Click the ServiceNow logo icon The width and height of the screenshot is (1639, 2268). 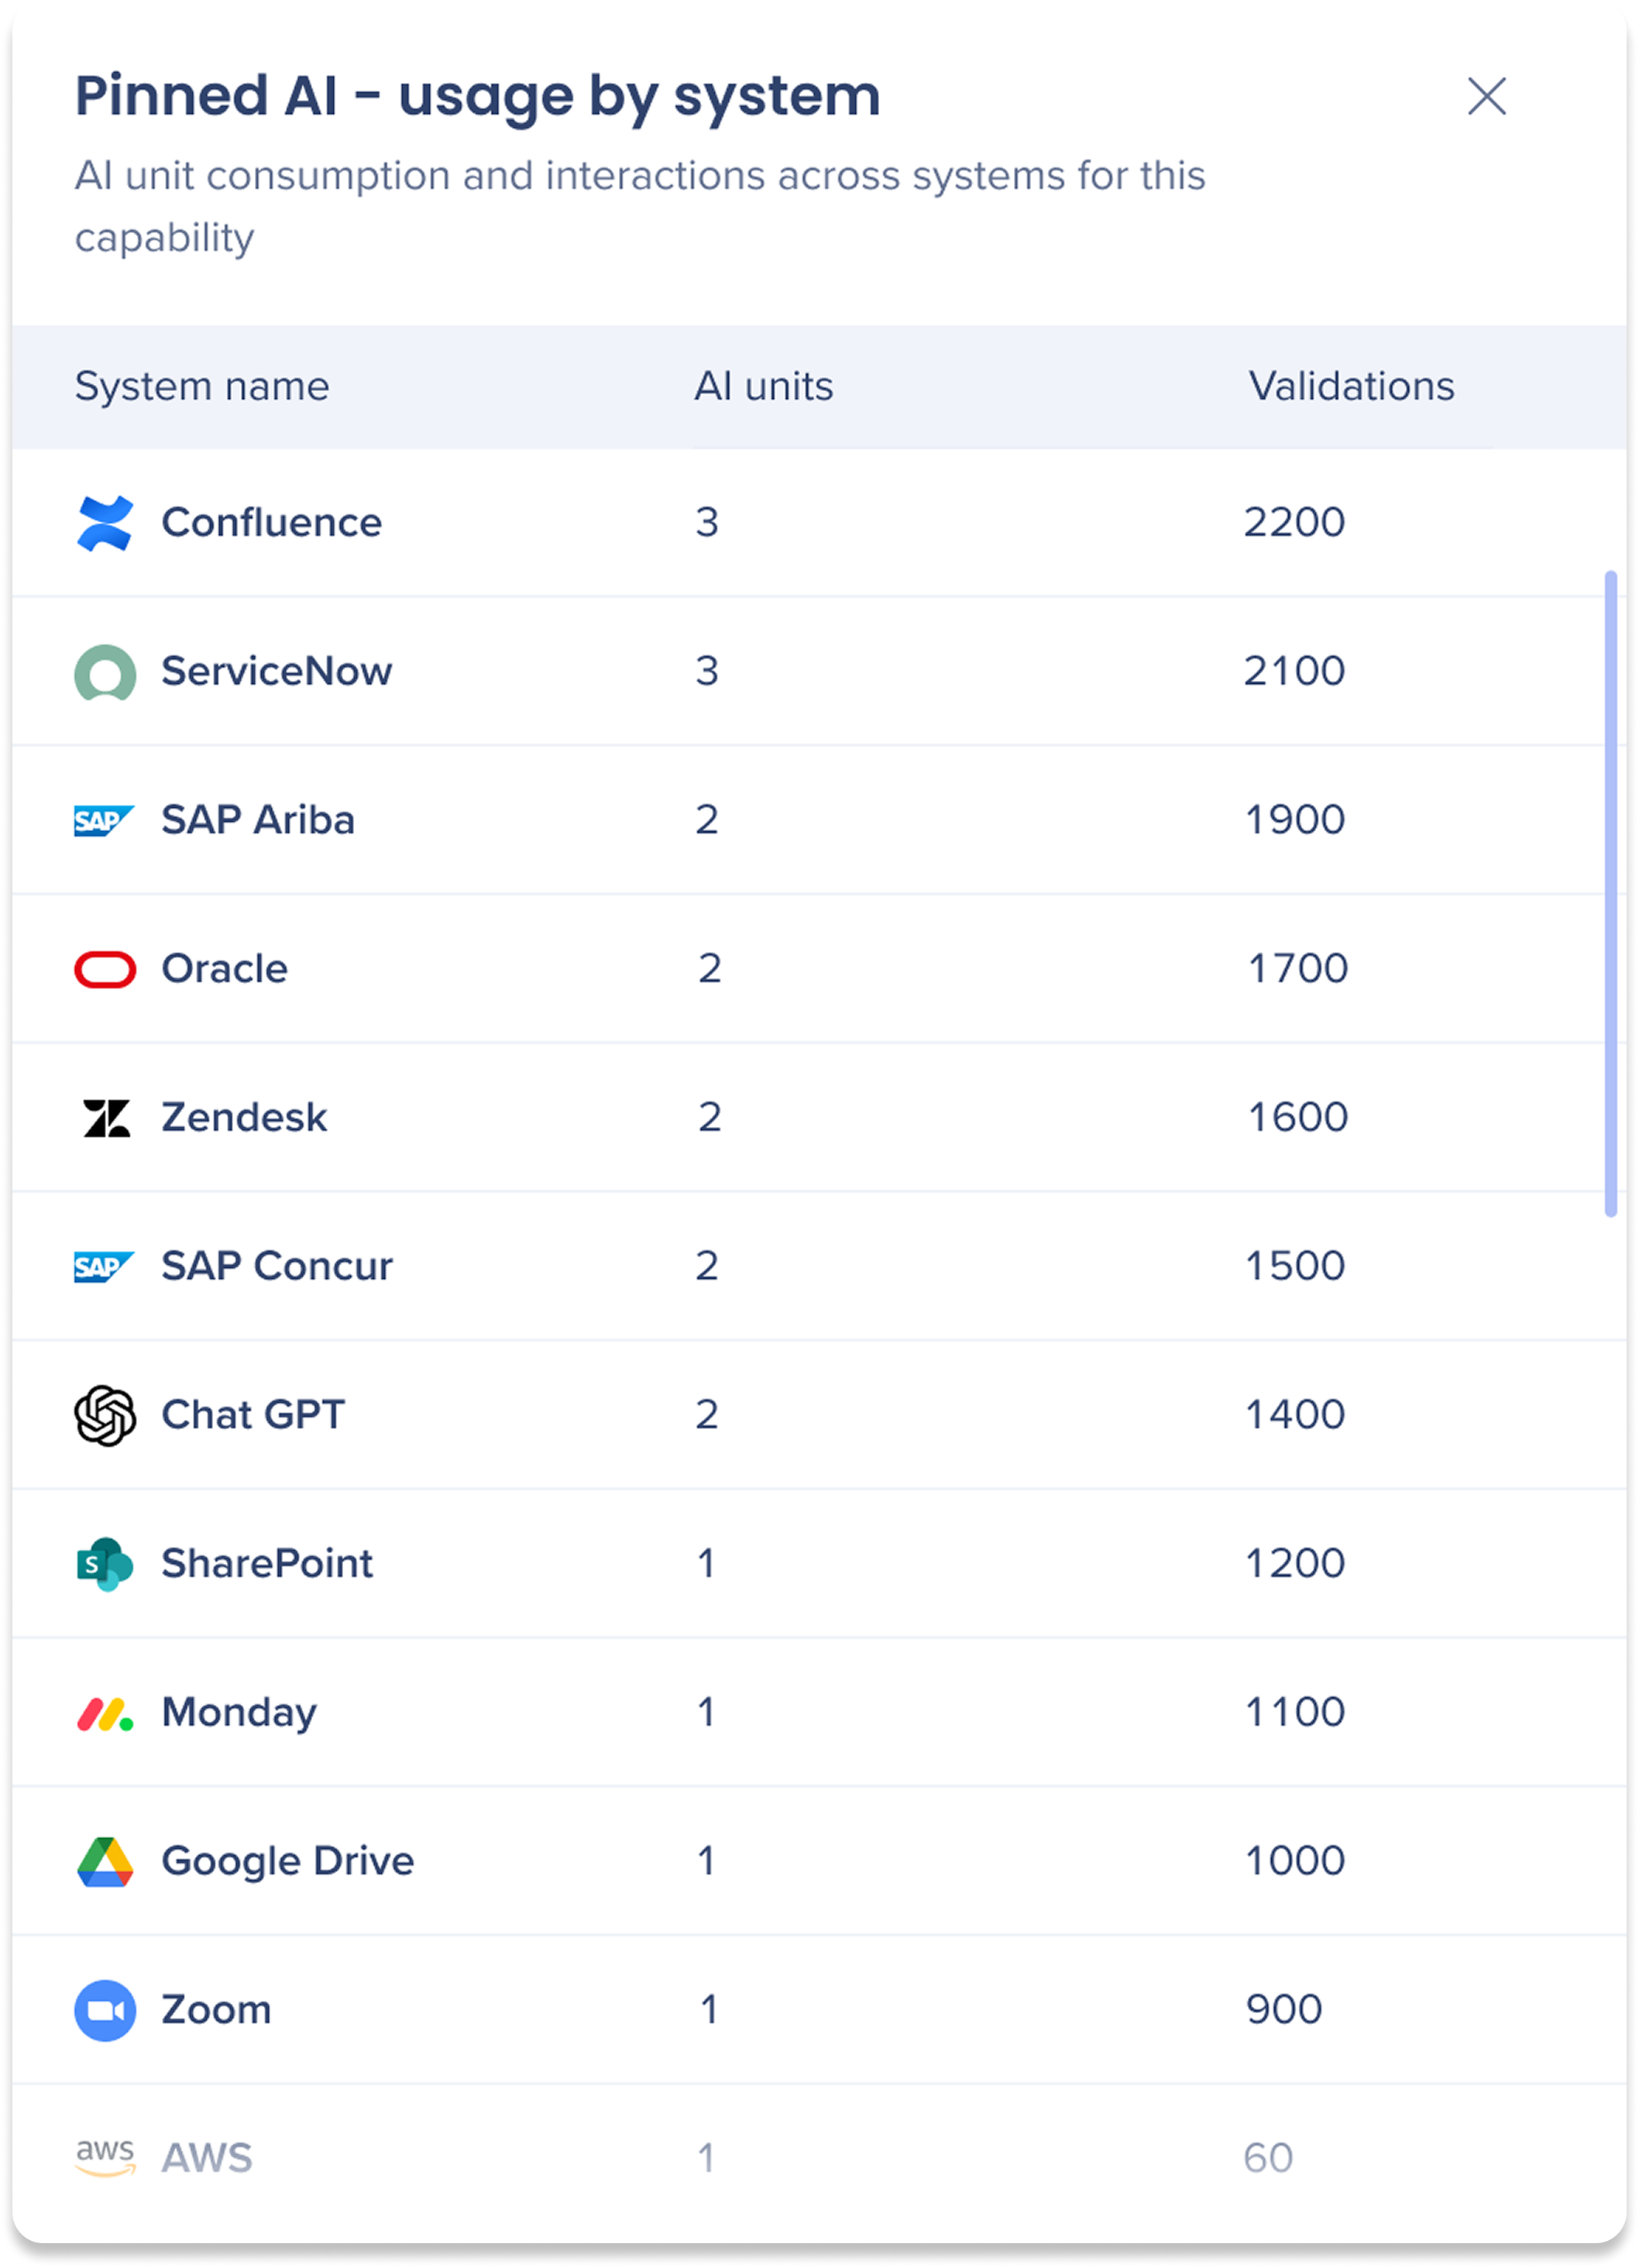[105, 672]
